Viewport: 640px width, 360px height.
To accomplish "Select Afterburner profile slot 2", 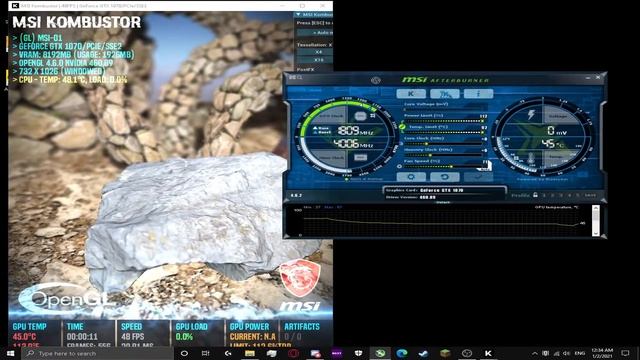I will (553, 196).
